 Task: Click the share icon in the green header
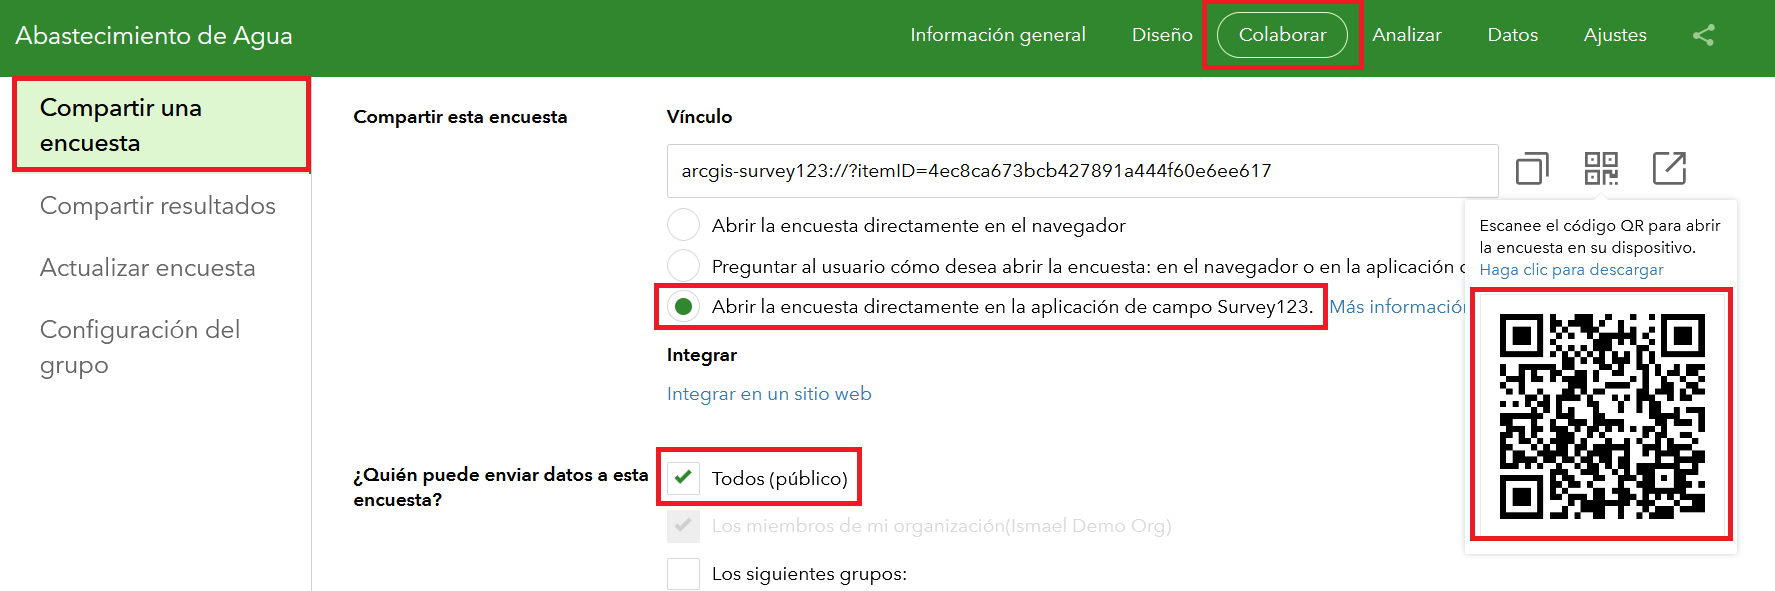point(1704,35)
